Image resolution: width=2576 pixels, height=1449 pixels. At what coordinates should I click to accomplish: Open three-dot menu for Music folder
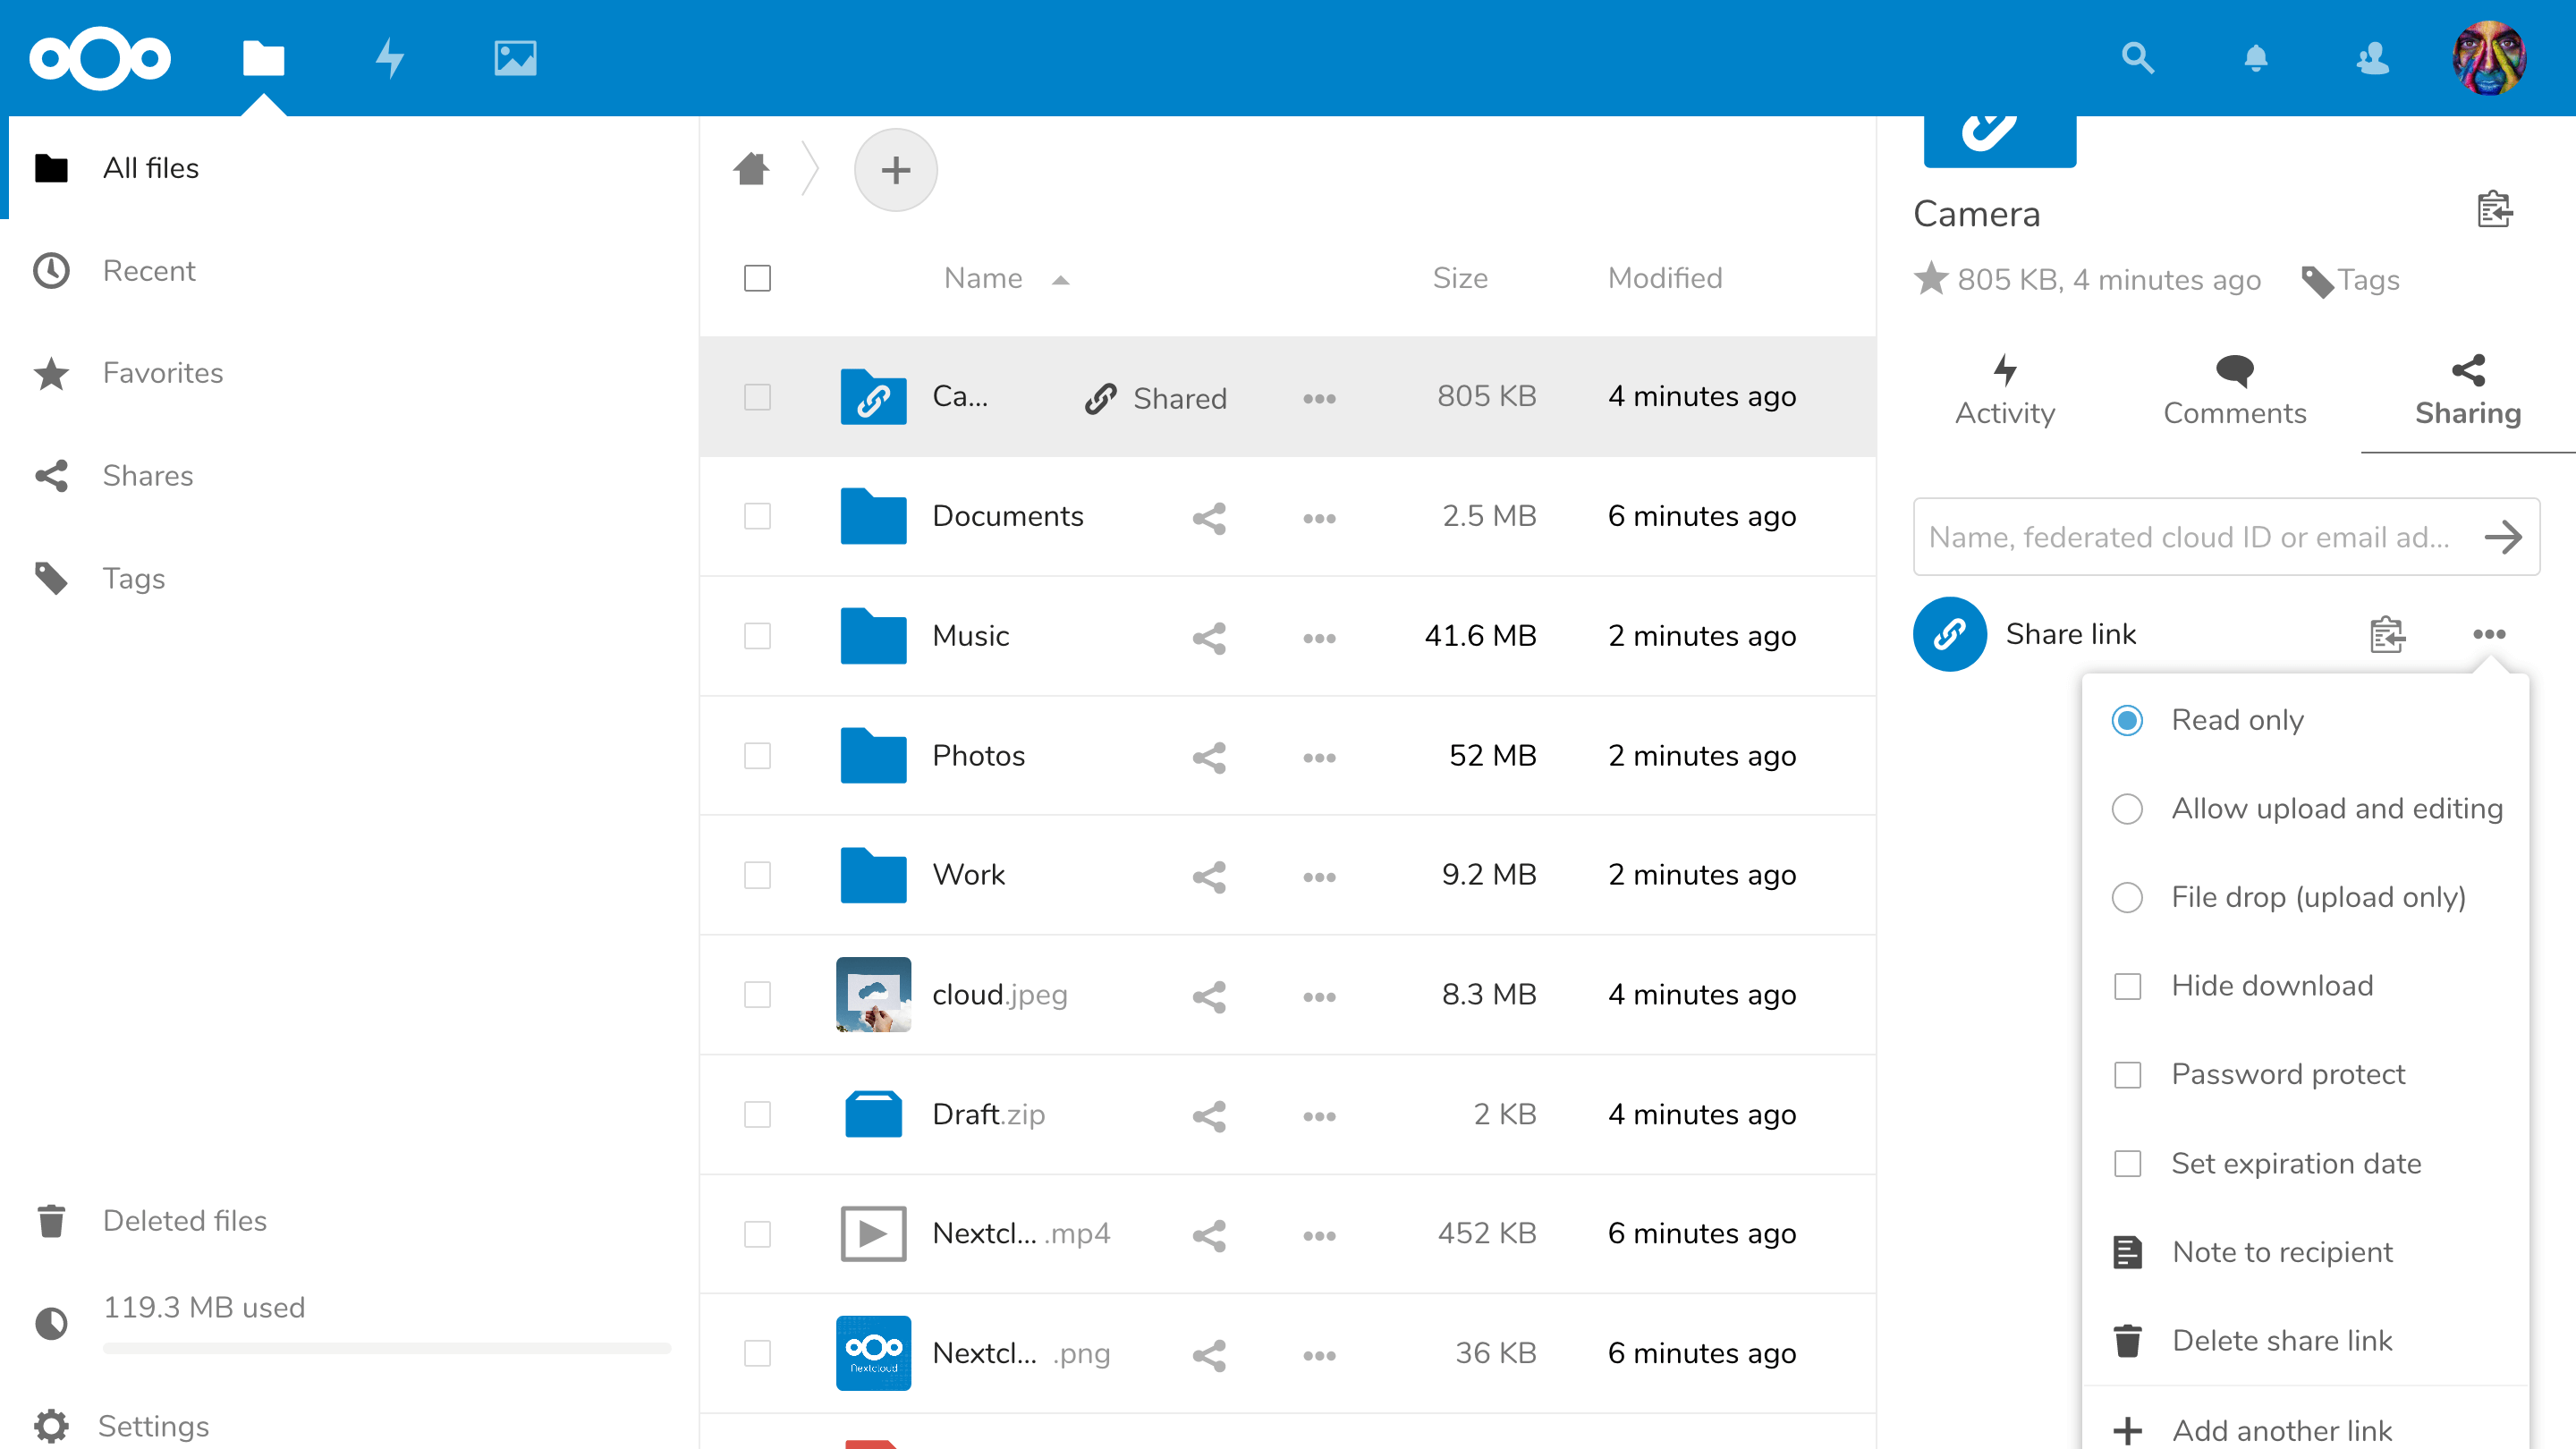[x=1319, y=637]
